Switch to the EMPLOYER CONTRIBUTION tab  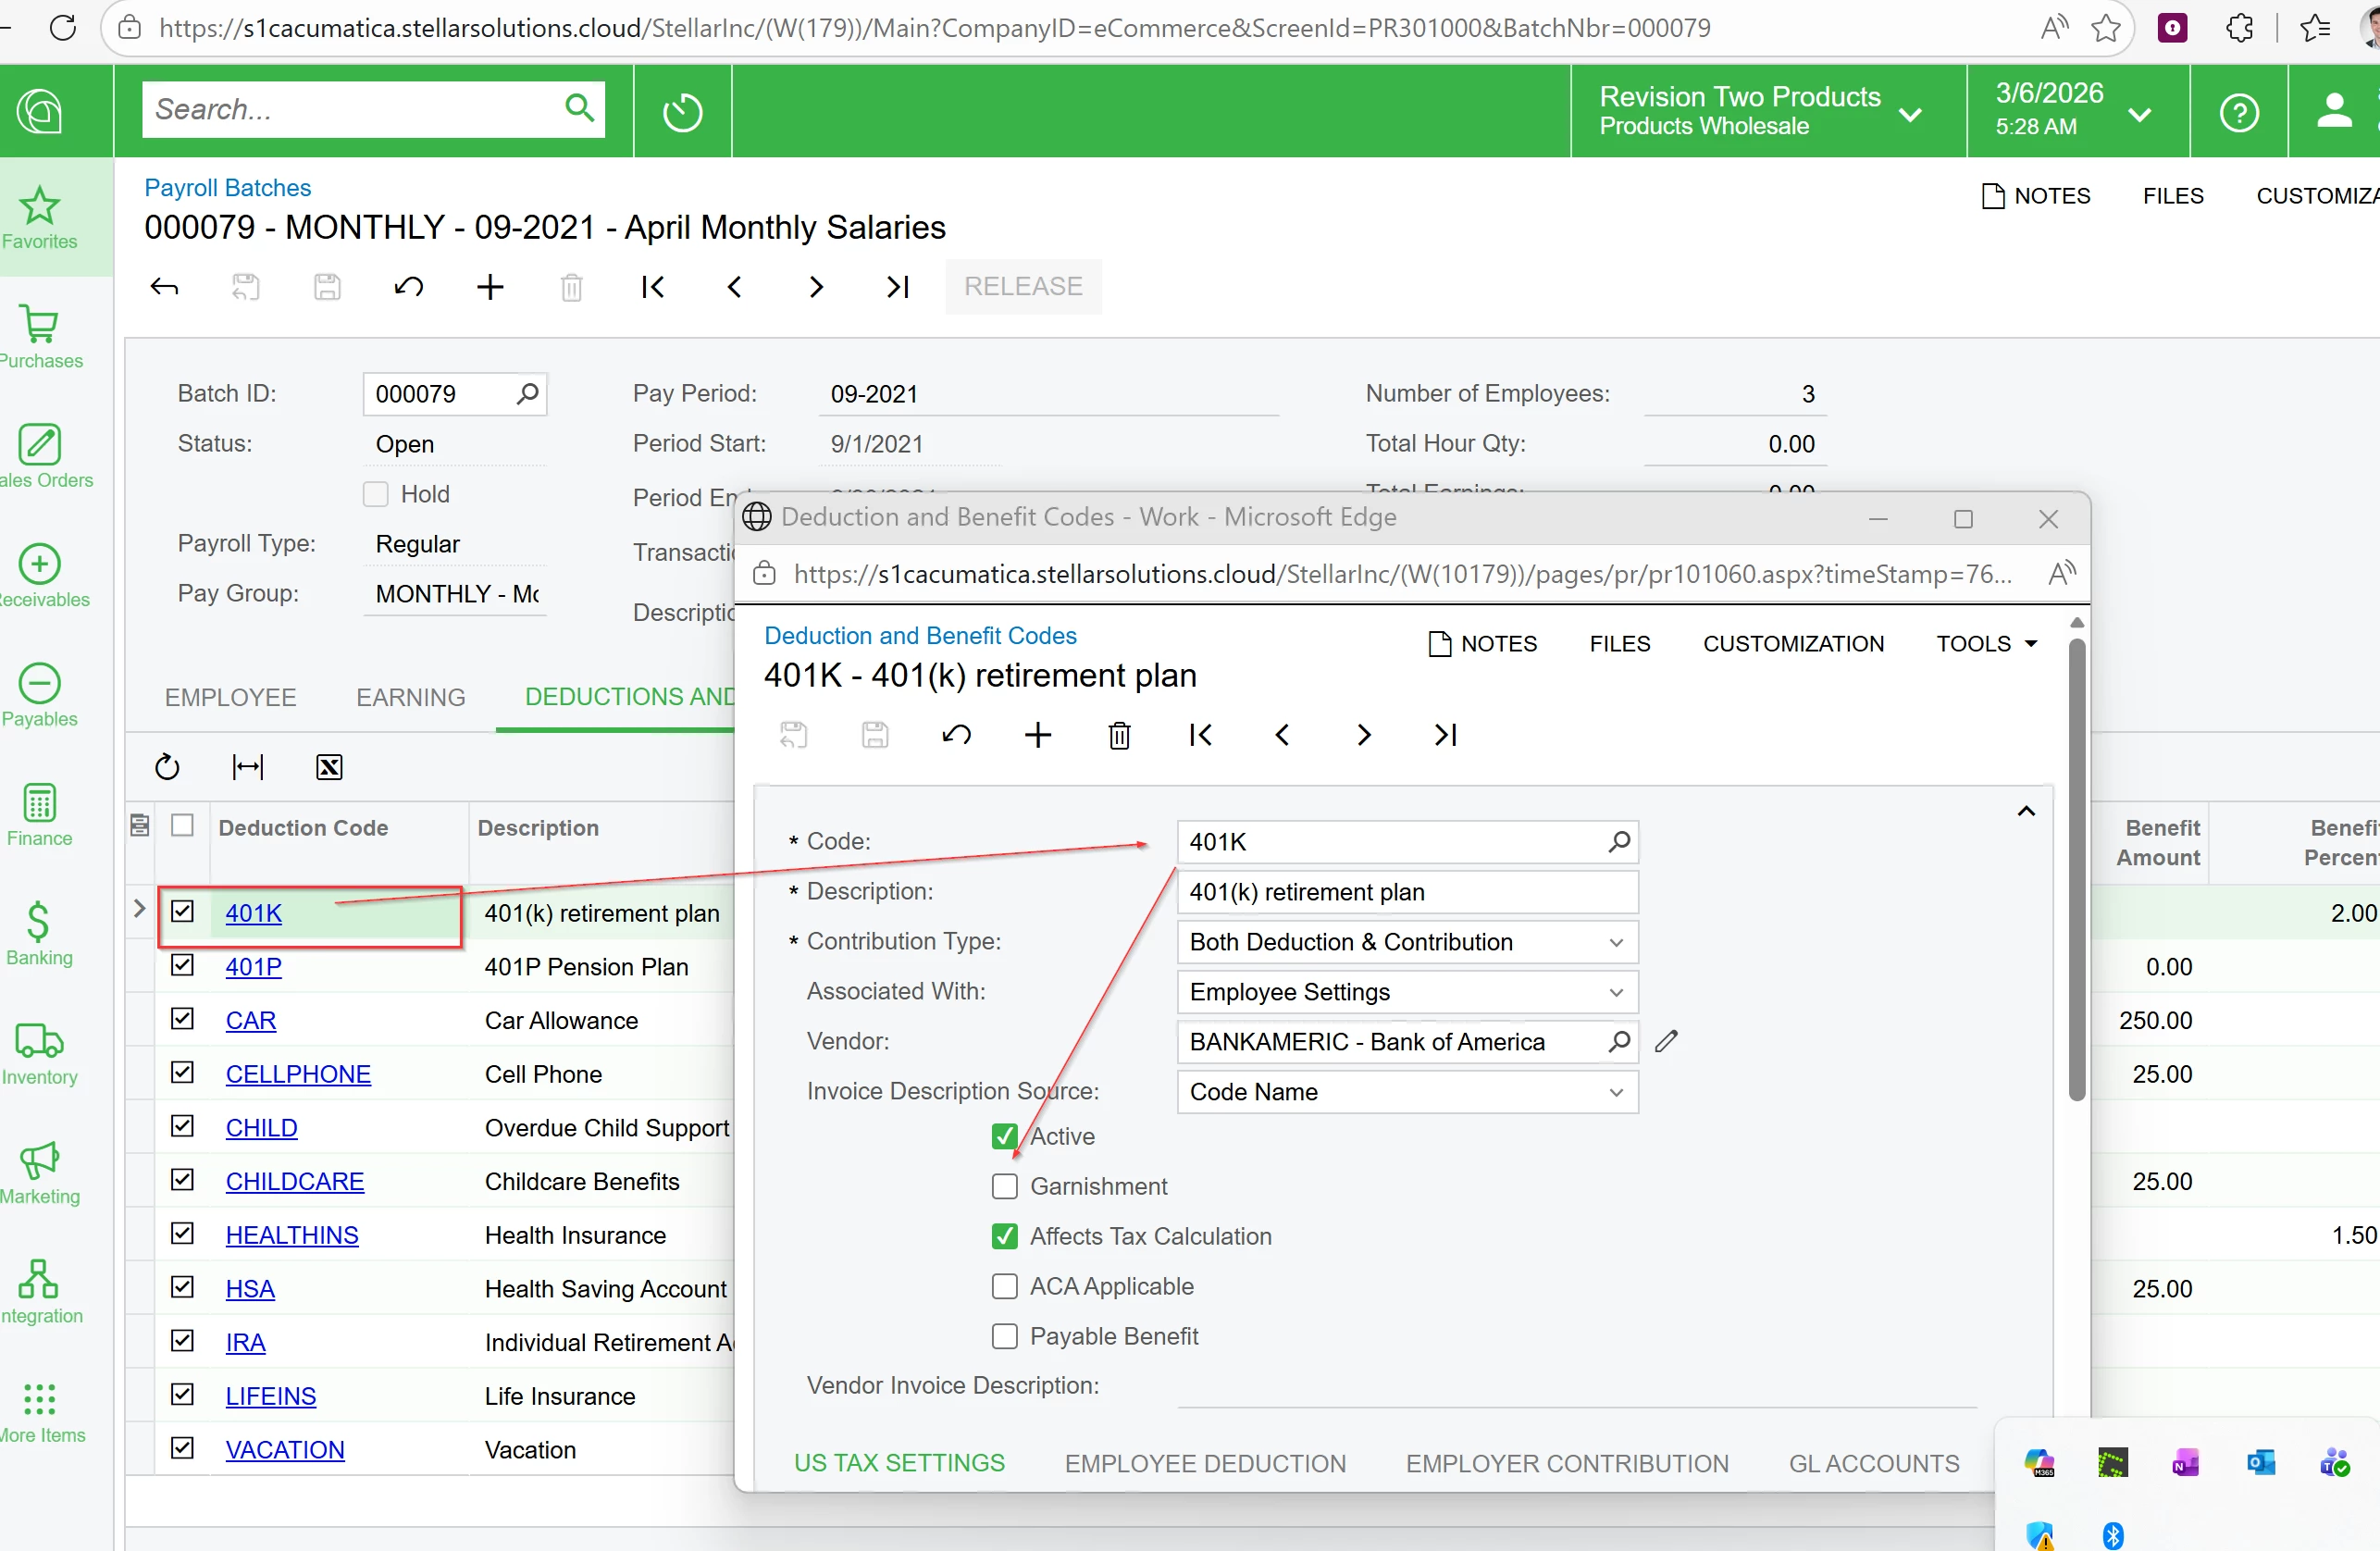(1566, 1463)
